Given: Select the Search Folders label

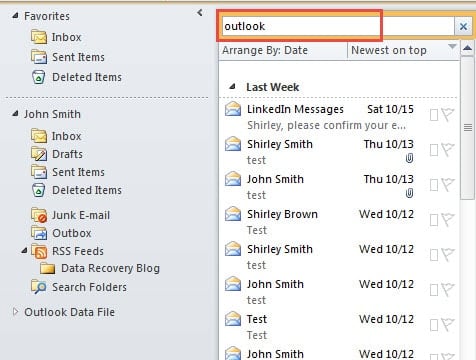Looking at the screenshot, I should point(89,287).
